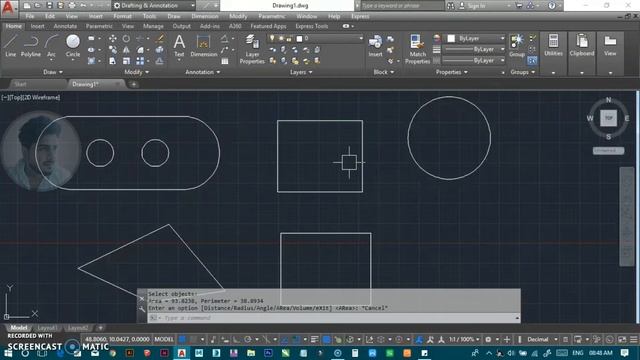This screenshot has height=360, width=640.
Task: Toggle grid display in status bar
Action: tap(182, 339)
